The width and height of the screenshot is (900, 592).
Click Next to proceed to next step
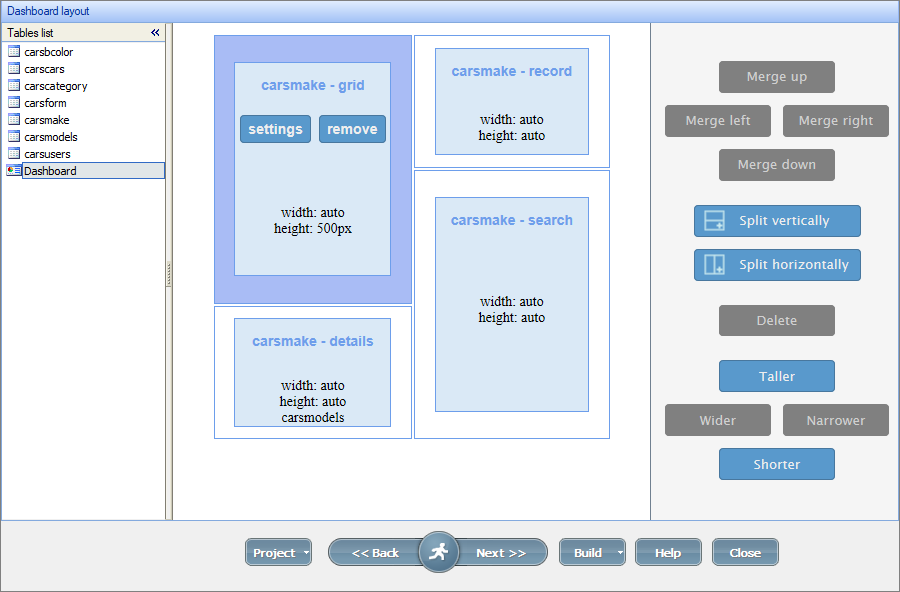[x=502, y=551]
